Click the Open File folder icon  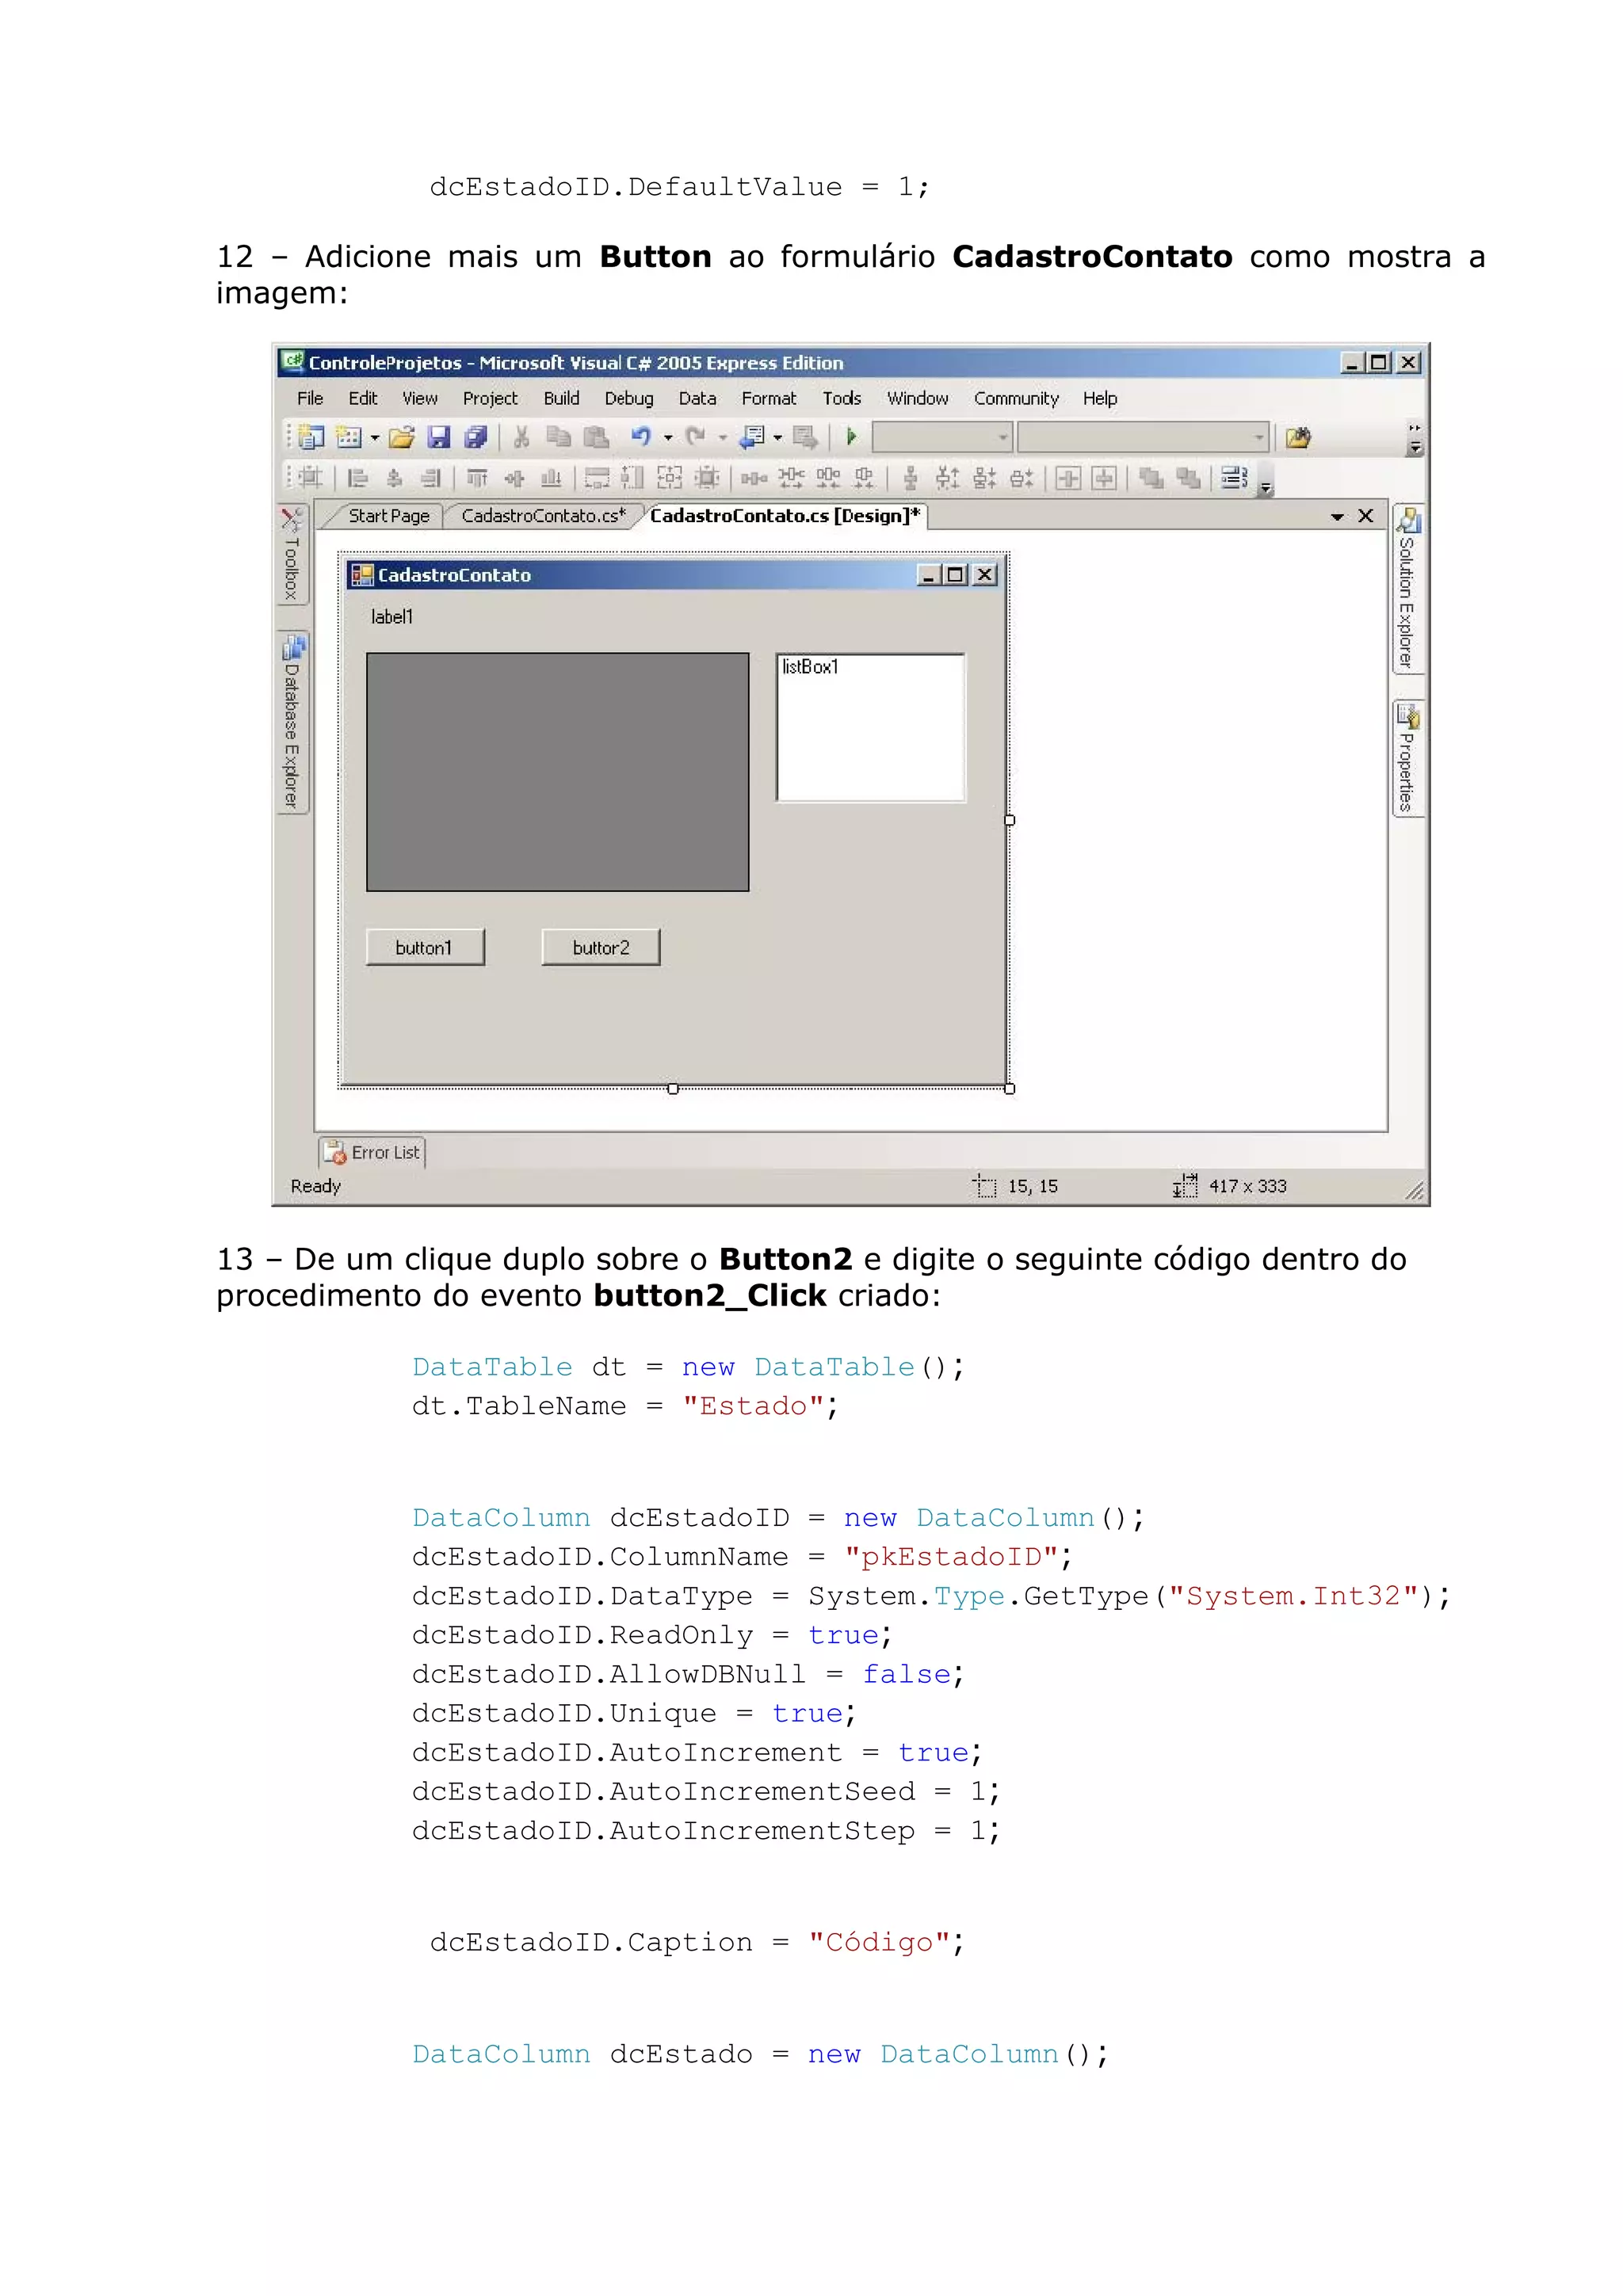[x=402, y=437]
